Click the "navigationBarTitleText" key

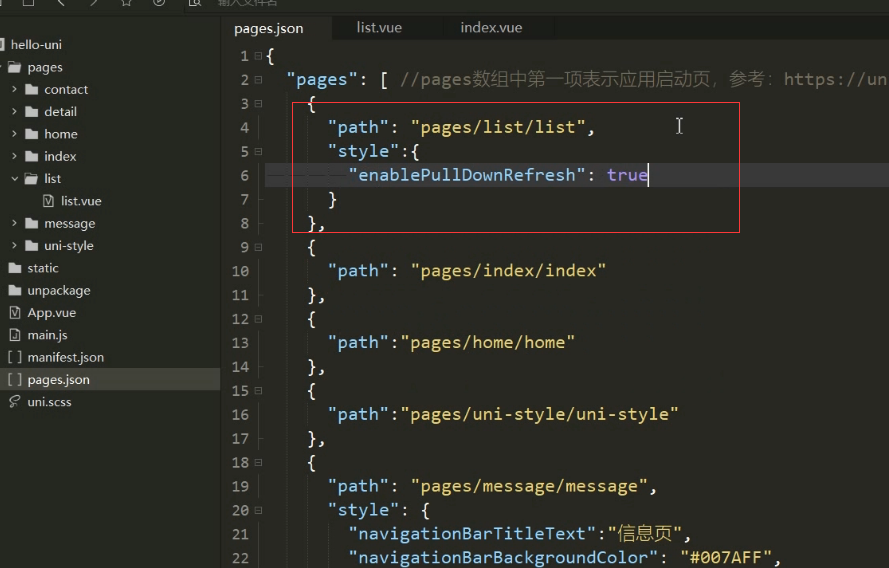tap(472, 534)
